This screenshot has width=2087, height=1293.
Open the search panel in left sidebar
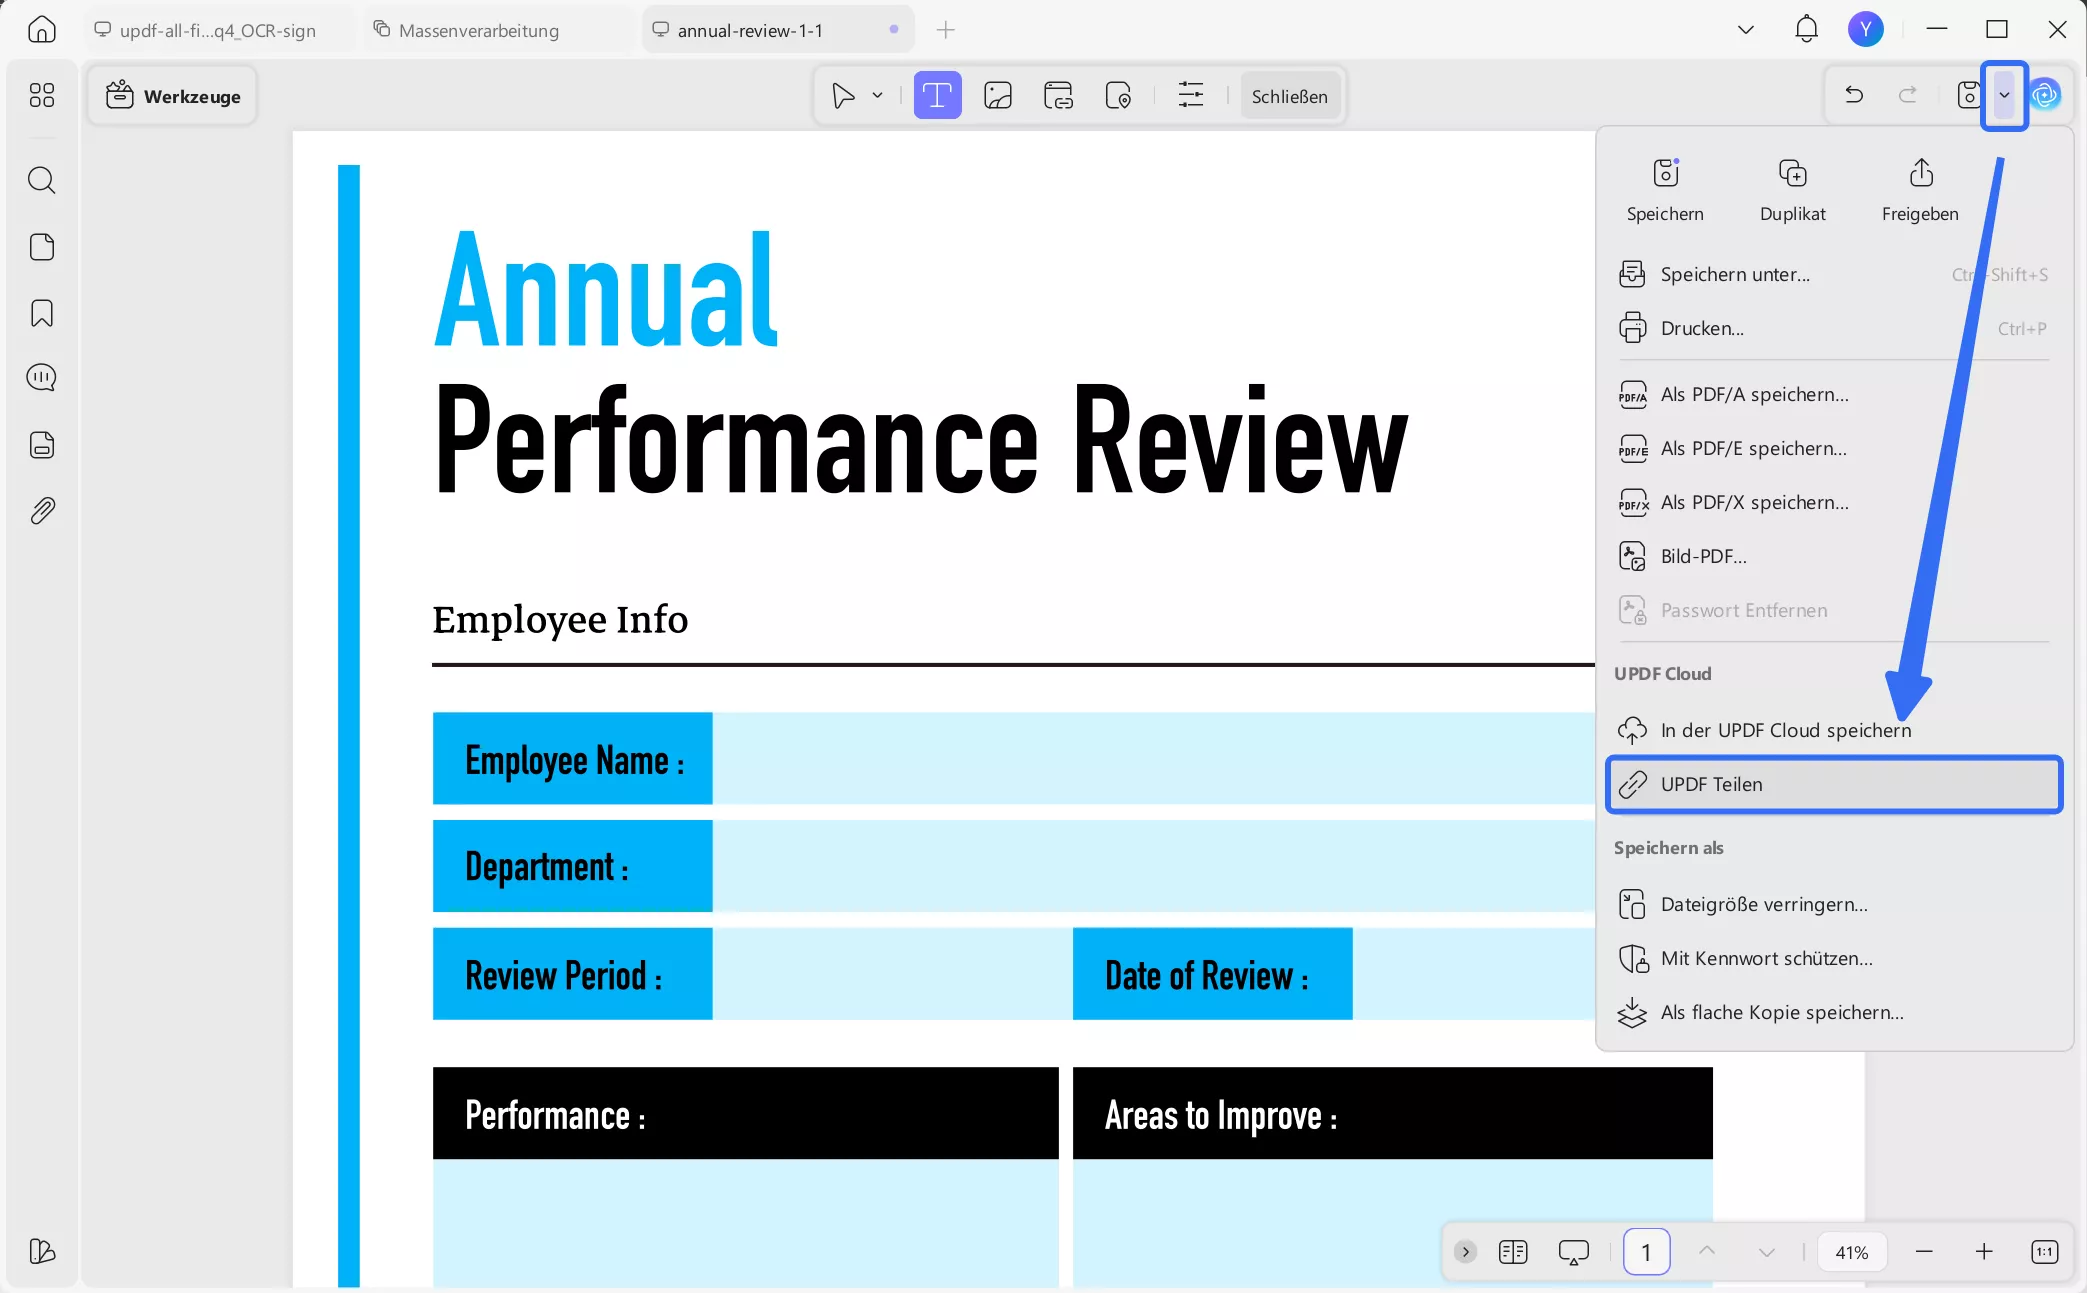tap(41, 181)
